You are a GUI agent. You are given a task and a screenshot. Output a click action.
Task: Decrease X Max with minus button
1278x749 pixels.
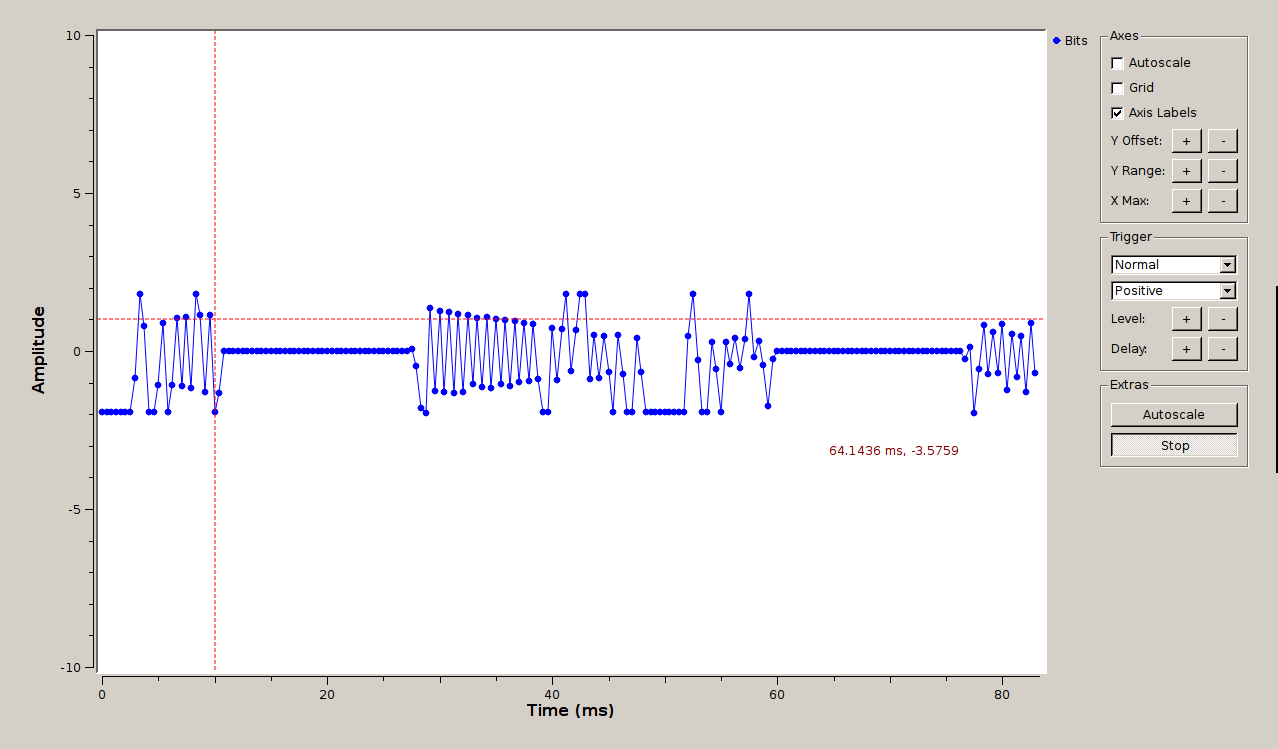click(1222, 201)
